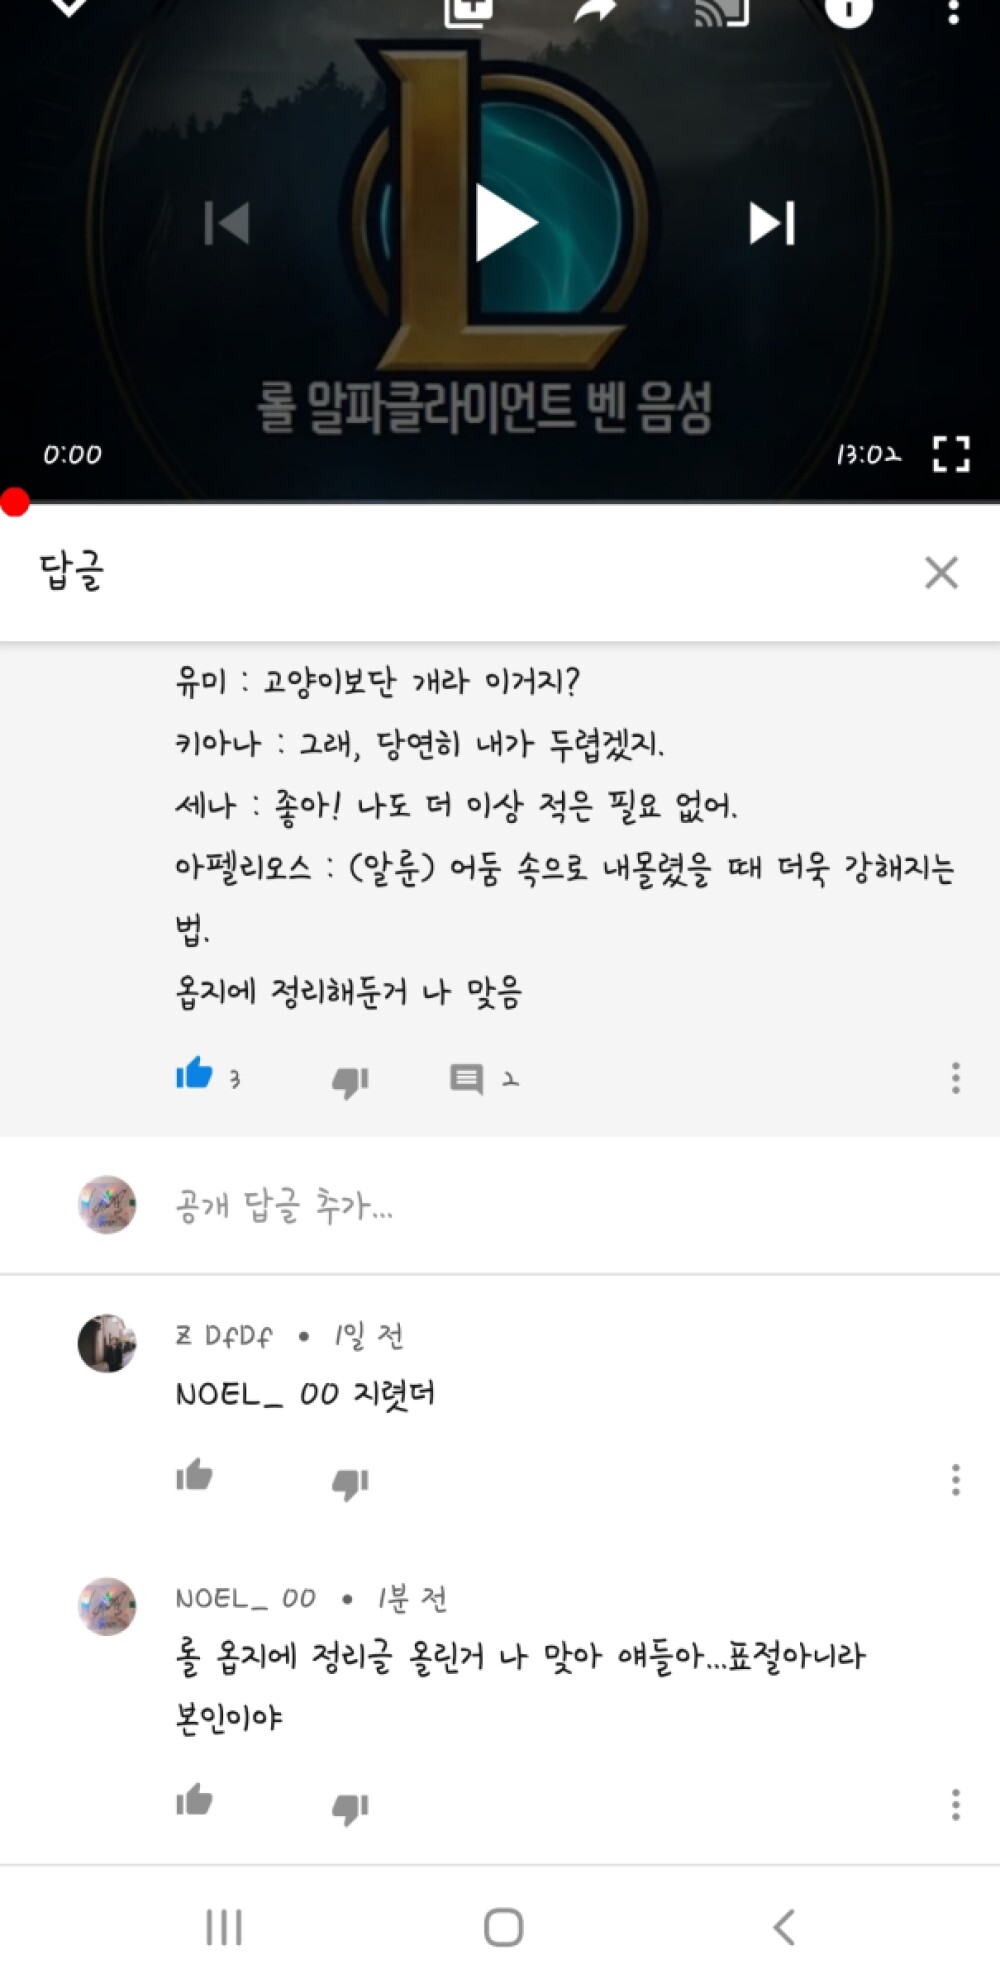
Task: Open the video player's more options menu
Action: click(953, 12)
